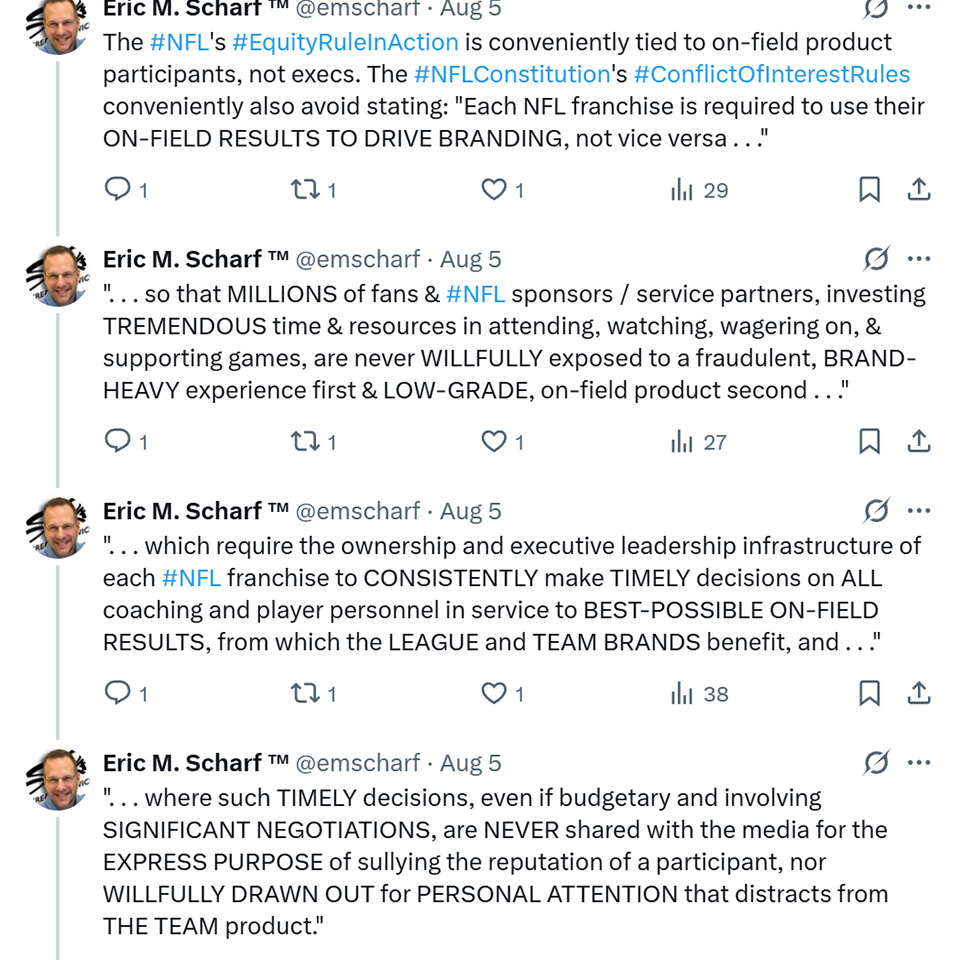The height and width of the screenshot is (960, 960).
Task: Open the #NFLConstitution hashtag link
Action: click(511, 74)
